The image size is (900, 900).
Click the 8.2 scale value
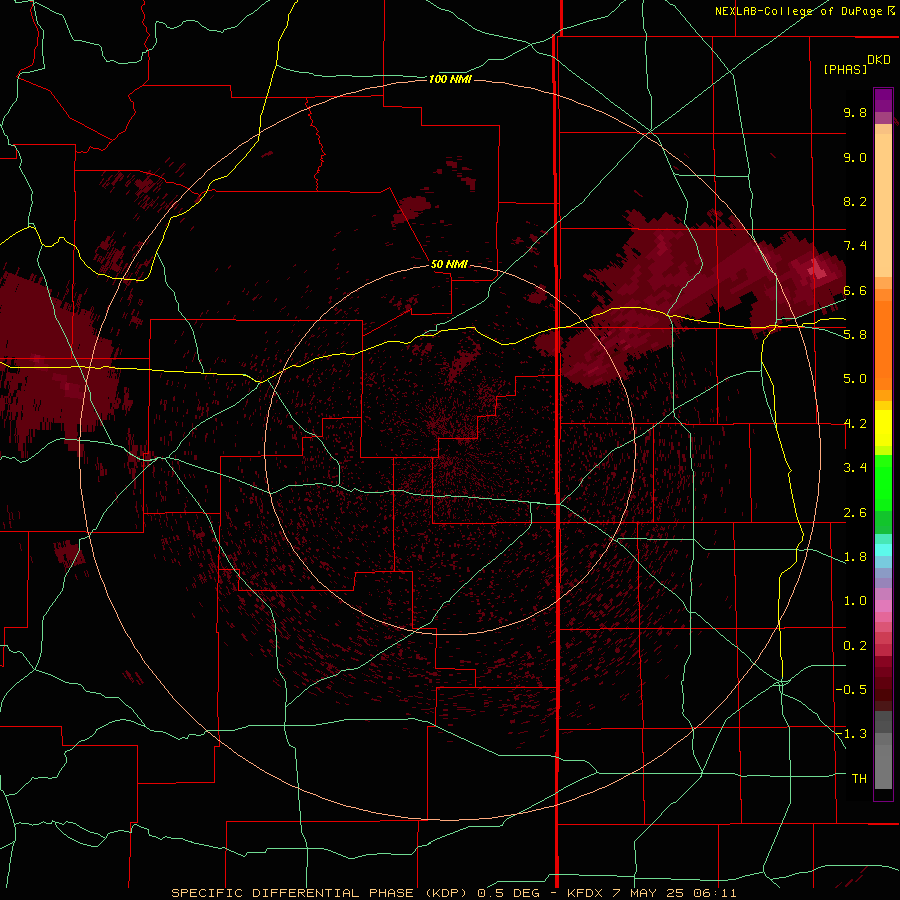(x=855, y=201)
